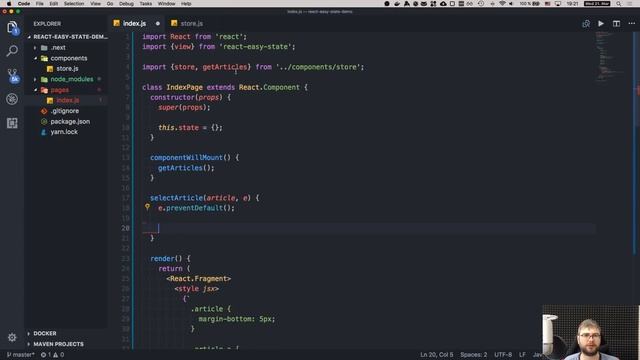Switch to the index.js editor tab
The height and width of the screenshot is (360, 640).
135,24
